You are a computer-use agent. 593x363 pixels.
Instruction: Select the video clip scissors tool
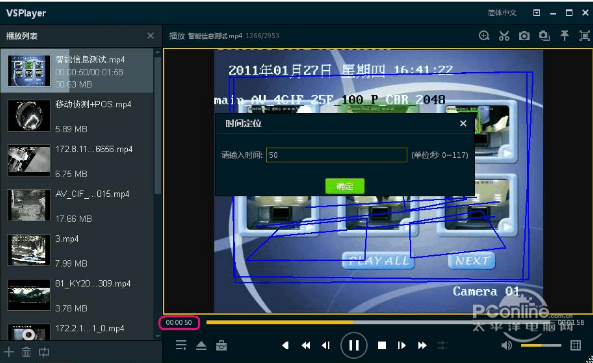pos(504,36)
